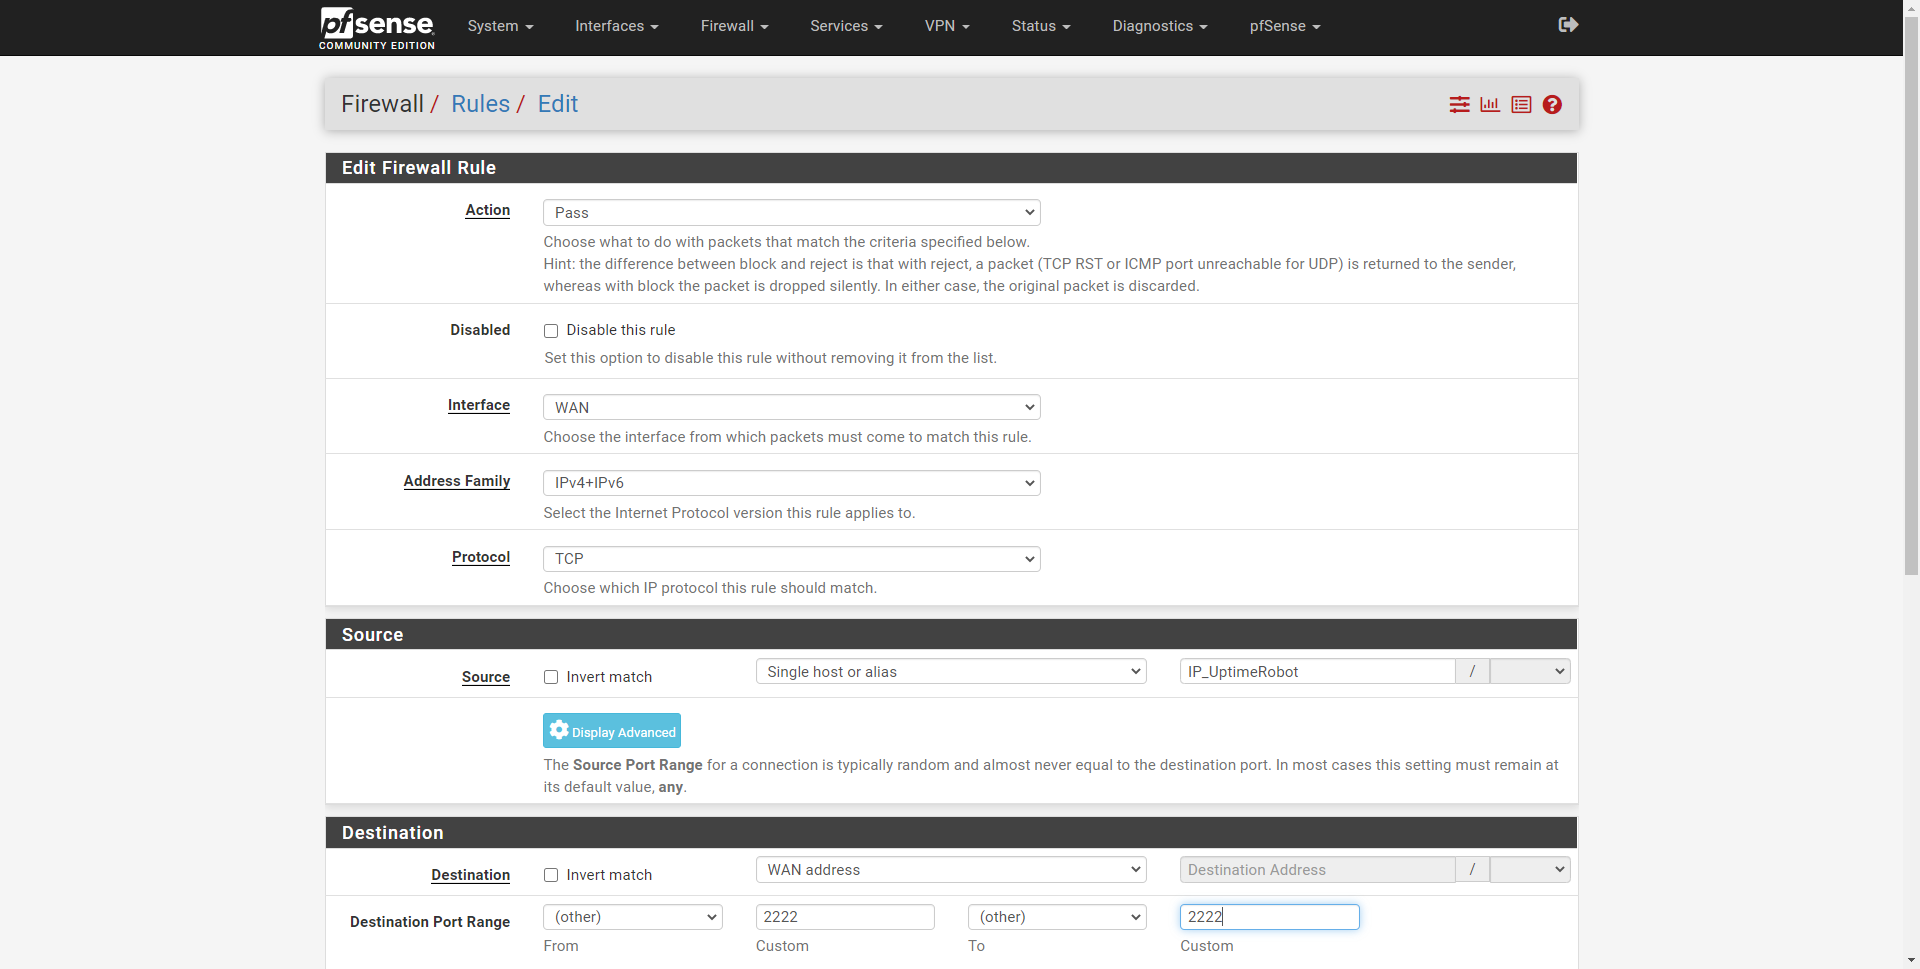Open the Services menu
The image size is (1920, 969).
[x=846, y=26]
